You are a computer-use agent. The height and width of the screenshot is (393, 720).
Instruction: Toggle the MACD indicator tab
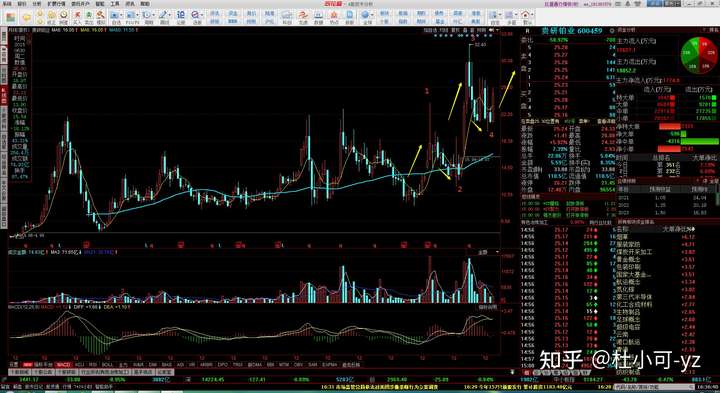click(62, 365)
